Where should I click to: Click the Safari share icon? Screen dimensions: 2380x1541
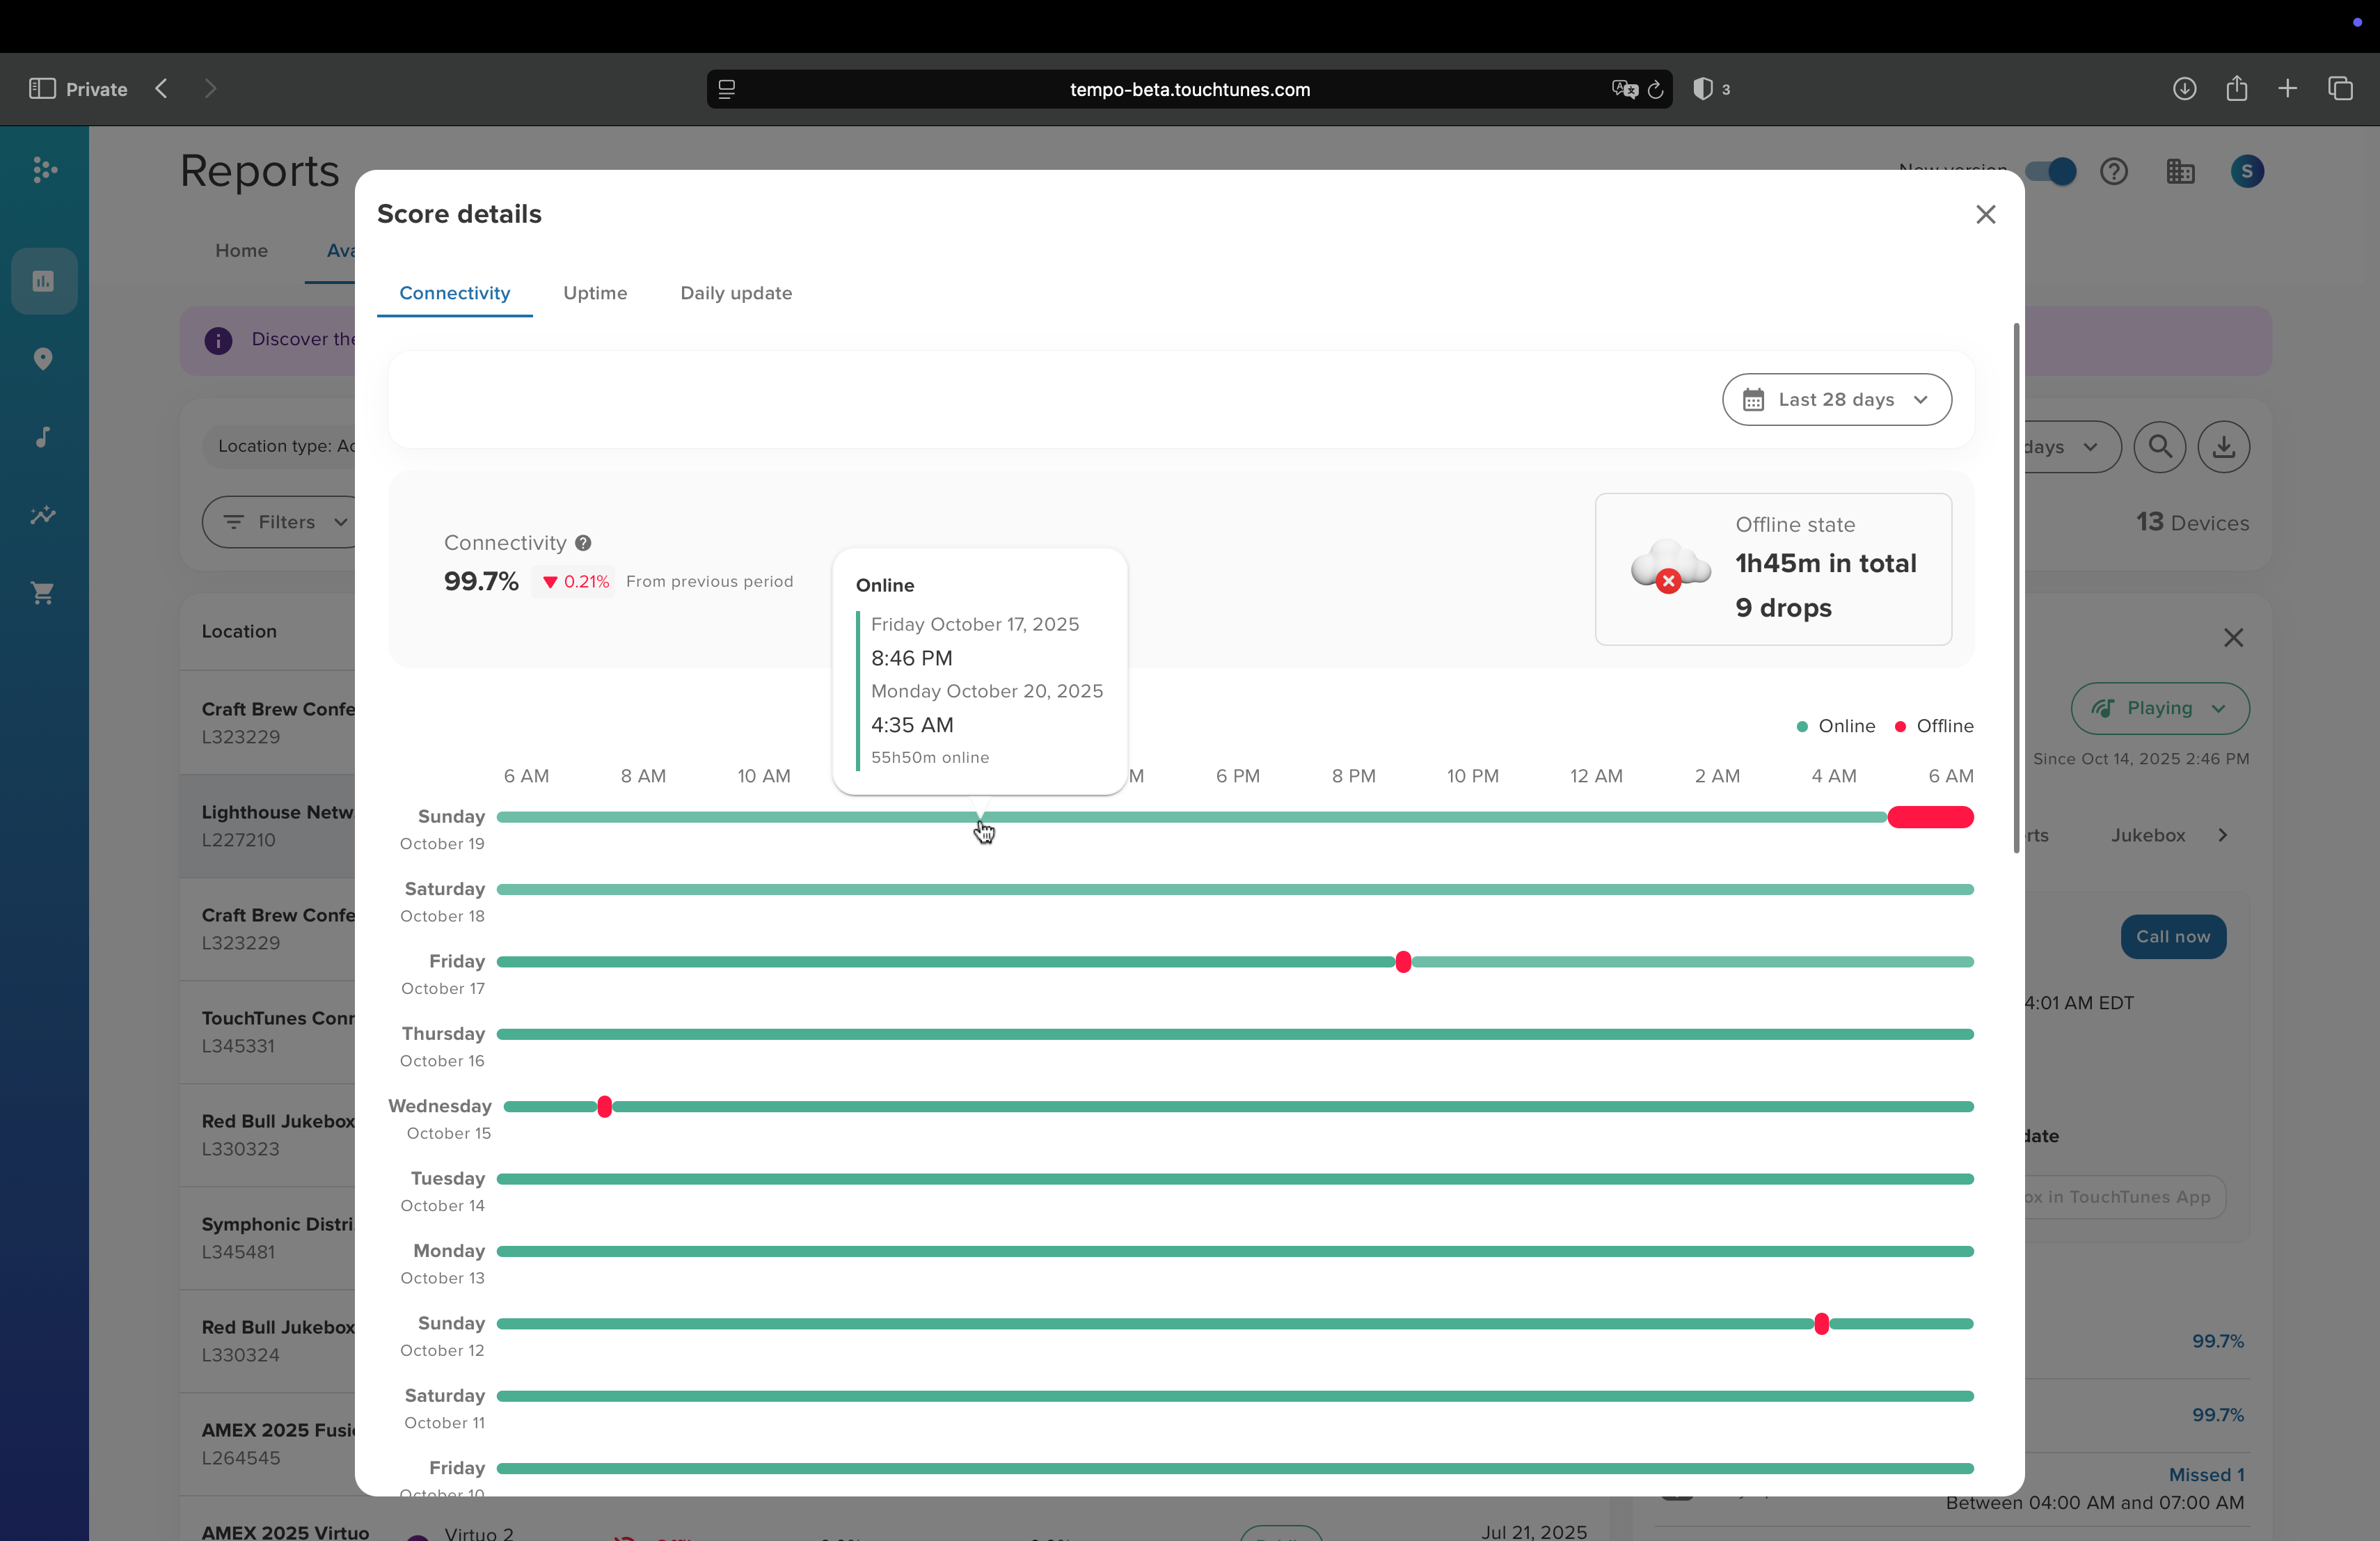point(2237,89)
